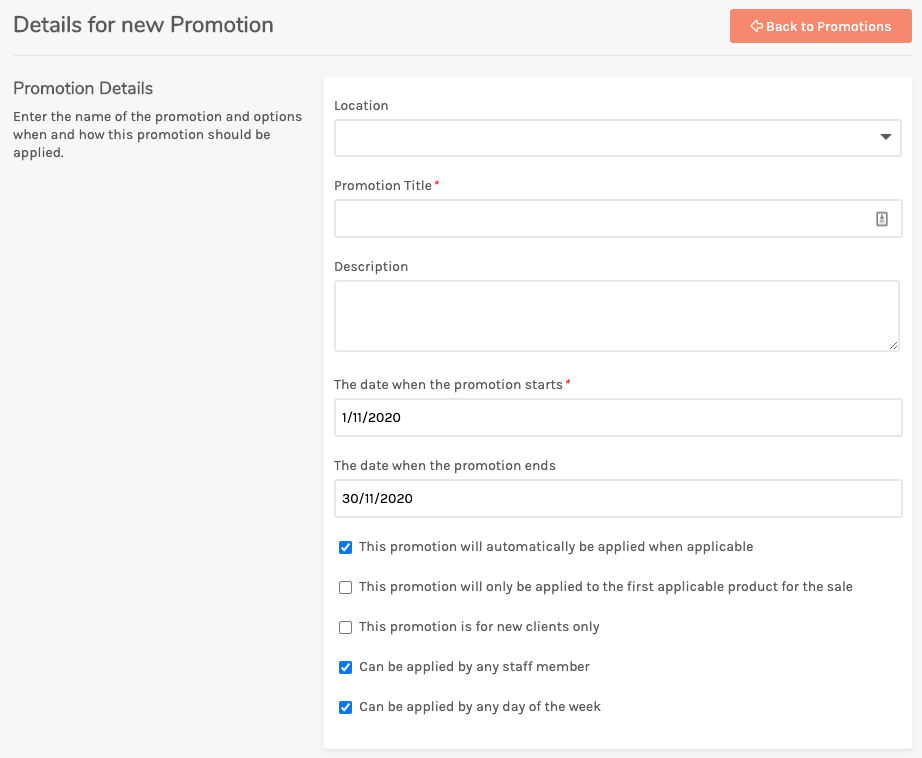Click the 'This promotion is for new clients only' label

click(x=479, y=627)
